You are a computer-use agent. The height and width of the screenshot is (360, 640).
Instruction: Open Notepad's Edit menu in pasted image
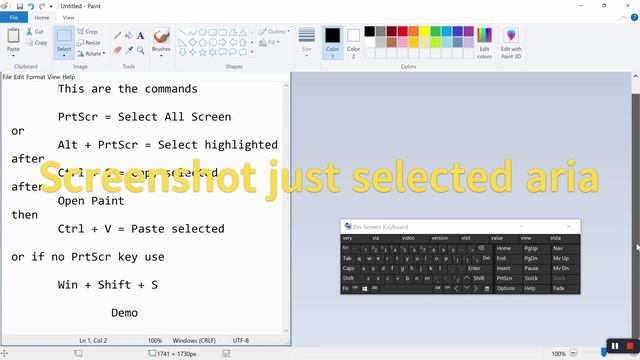(19, 77)
